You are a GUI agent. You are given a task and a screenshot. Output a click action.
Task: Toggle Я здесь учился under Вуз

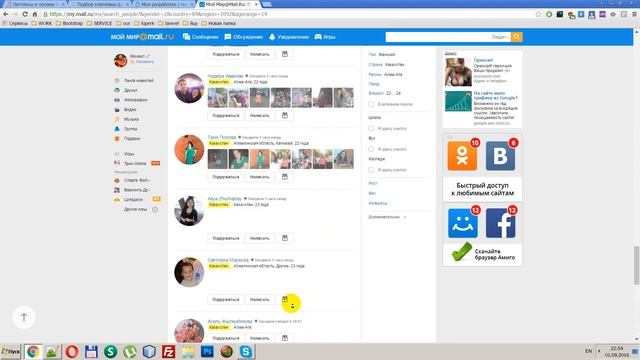[x=371, y=149]
